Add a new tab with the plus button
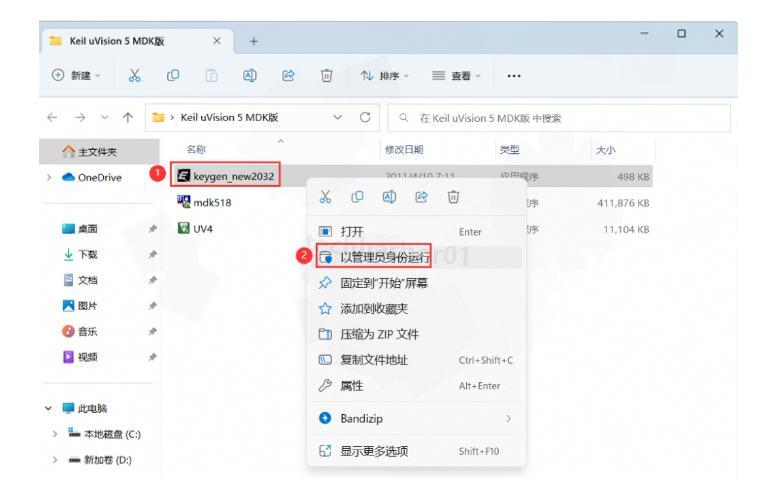 click(x=254, y=41)
